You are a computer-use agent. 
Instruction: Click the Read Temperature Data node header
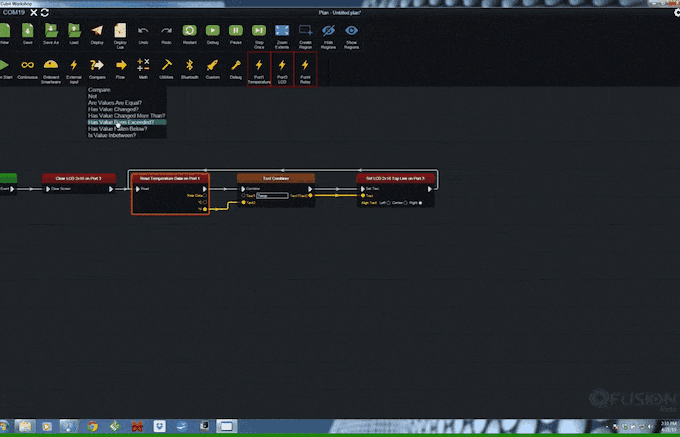pyautogui.click(x=170, y=178)
